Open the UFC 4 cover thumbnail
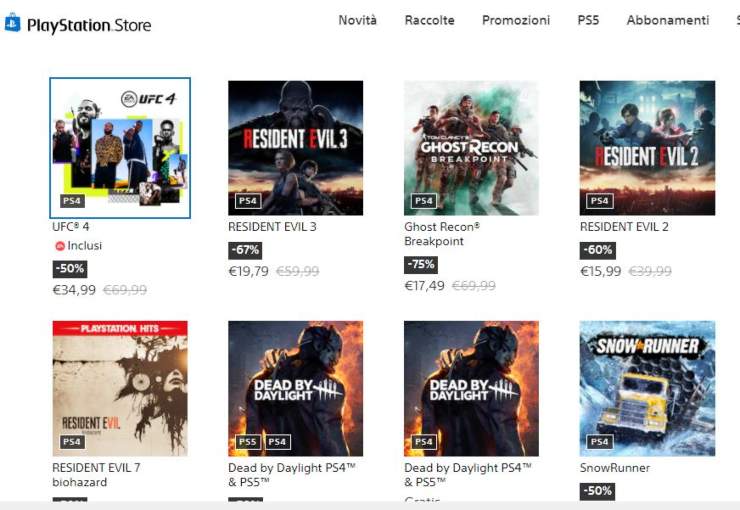This screenshot has width=740, height=510. tap(120, 148)
